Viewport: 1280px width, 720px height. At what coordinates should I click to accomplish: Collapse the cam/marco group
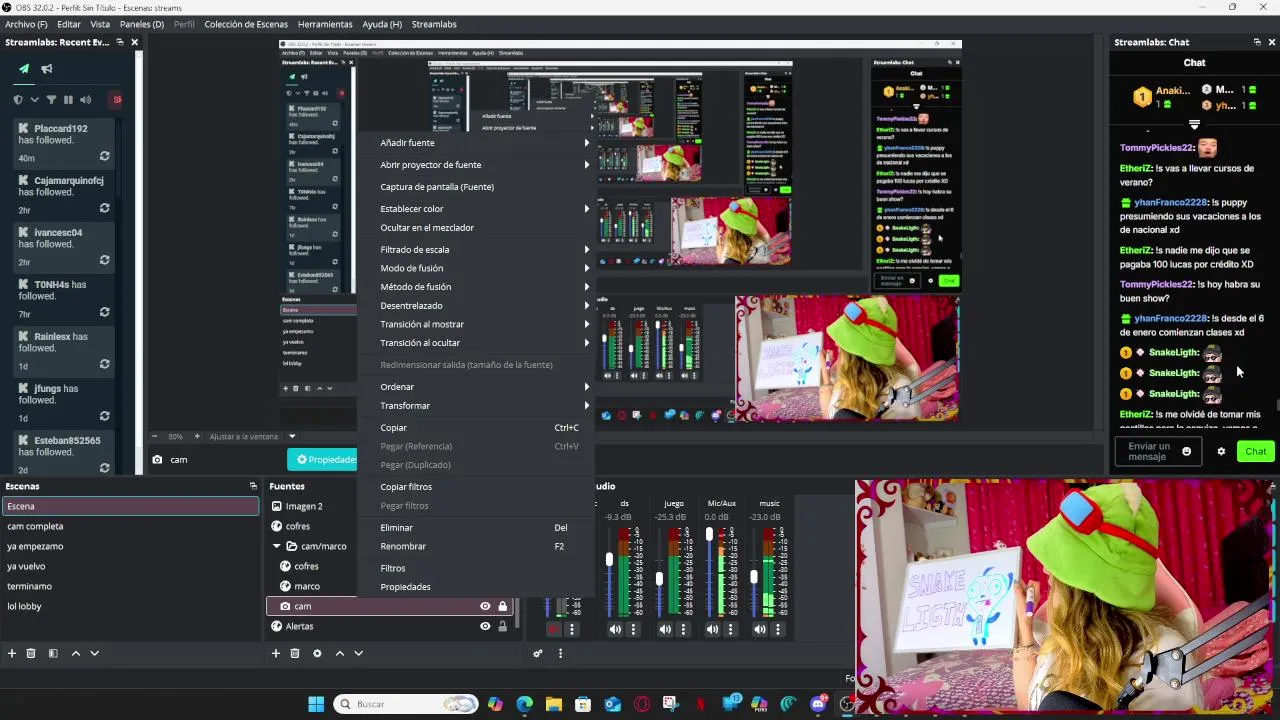click(277, 546)
